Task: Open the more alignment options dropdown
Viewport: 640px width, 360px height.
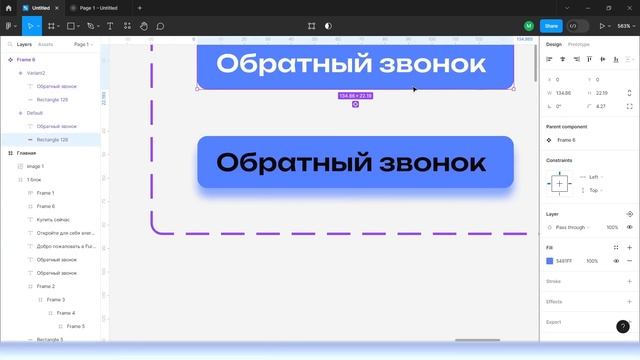Action: (630, 60)
